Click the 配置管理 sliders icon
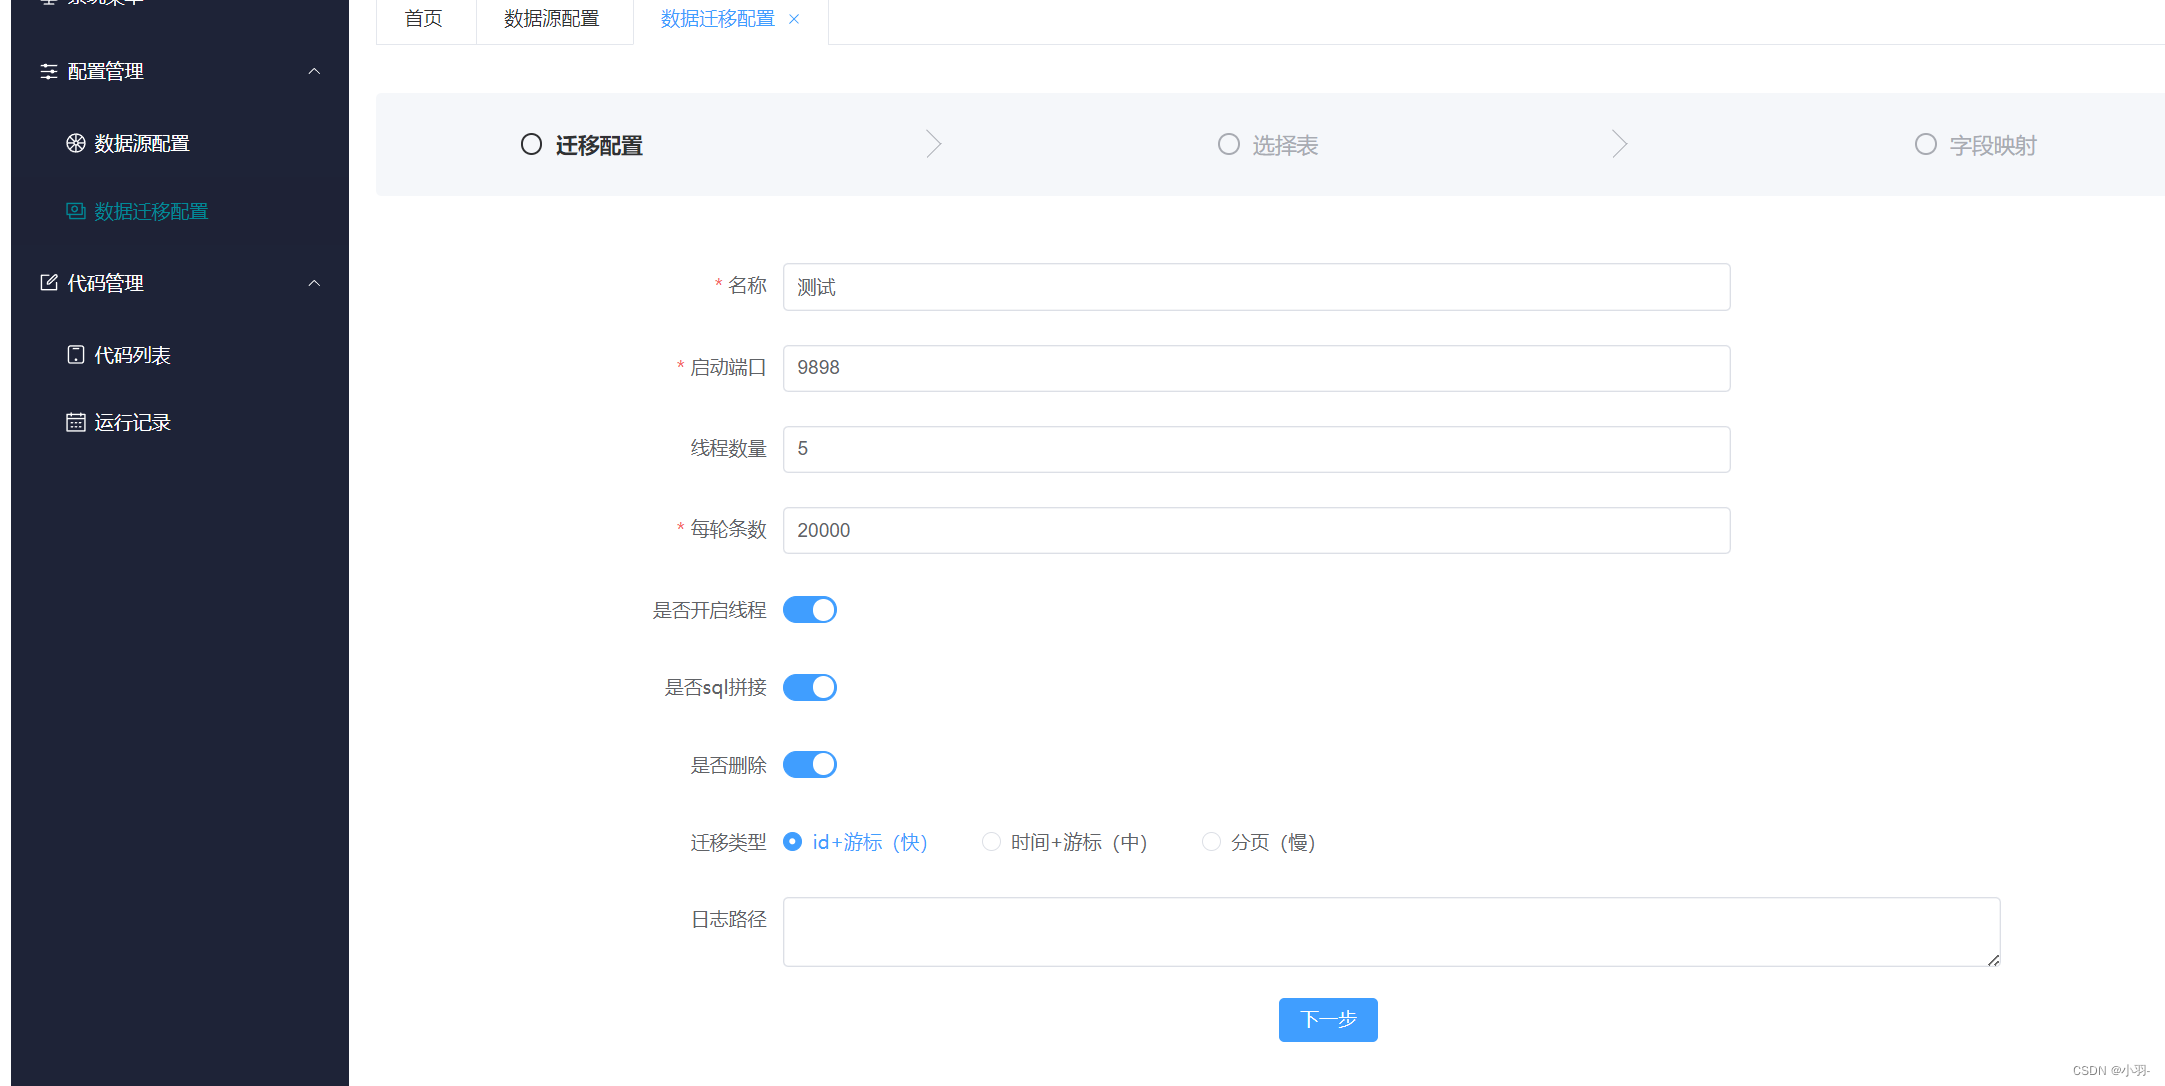 49,71
